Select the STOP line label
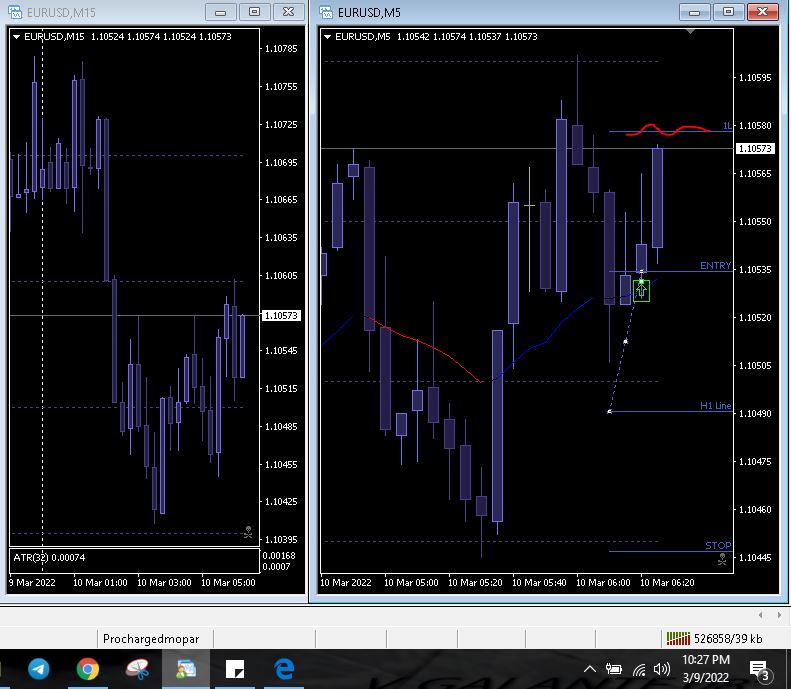This screenshot has height=689, width=791. 718,545
